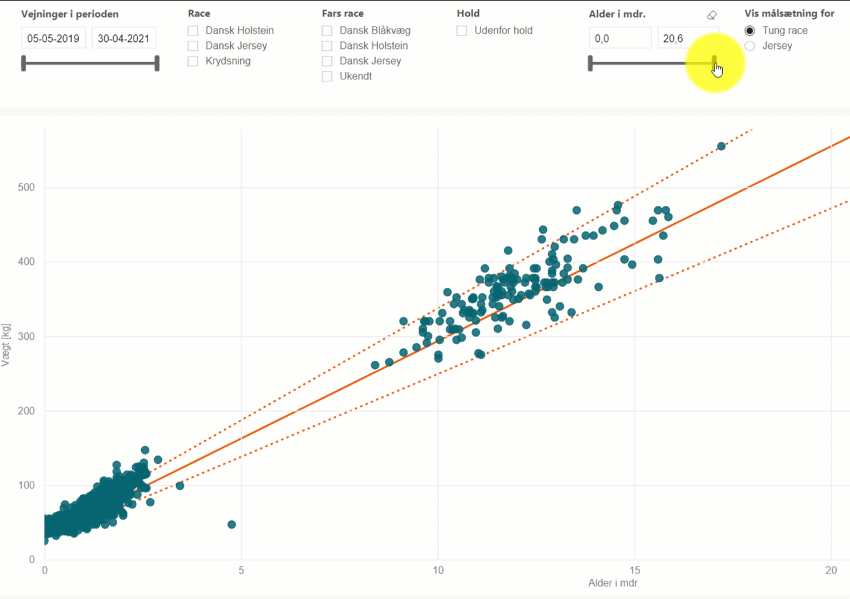850x599 pixels.
Task: Click the start date field 05-05-2019
Action: (54, 38)
